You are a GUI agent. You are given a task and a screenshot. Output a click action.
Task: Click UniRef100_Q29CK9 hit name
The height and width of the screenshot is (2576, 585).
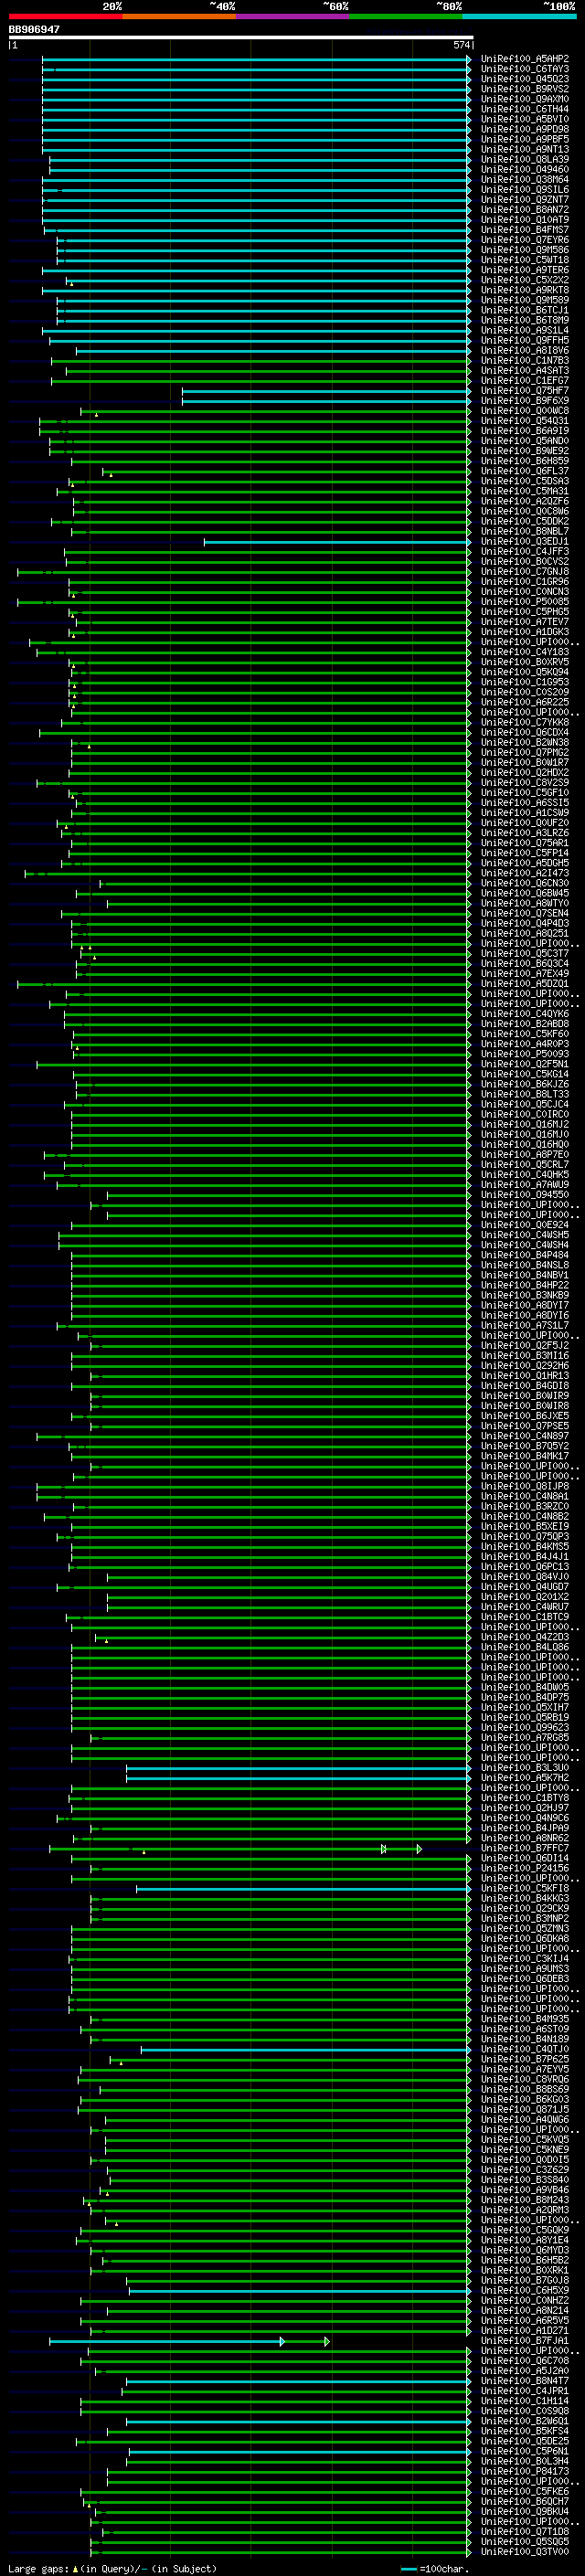coord(525,1909)
